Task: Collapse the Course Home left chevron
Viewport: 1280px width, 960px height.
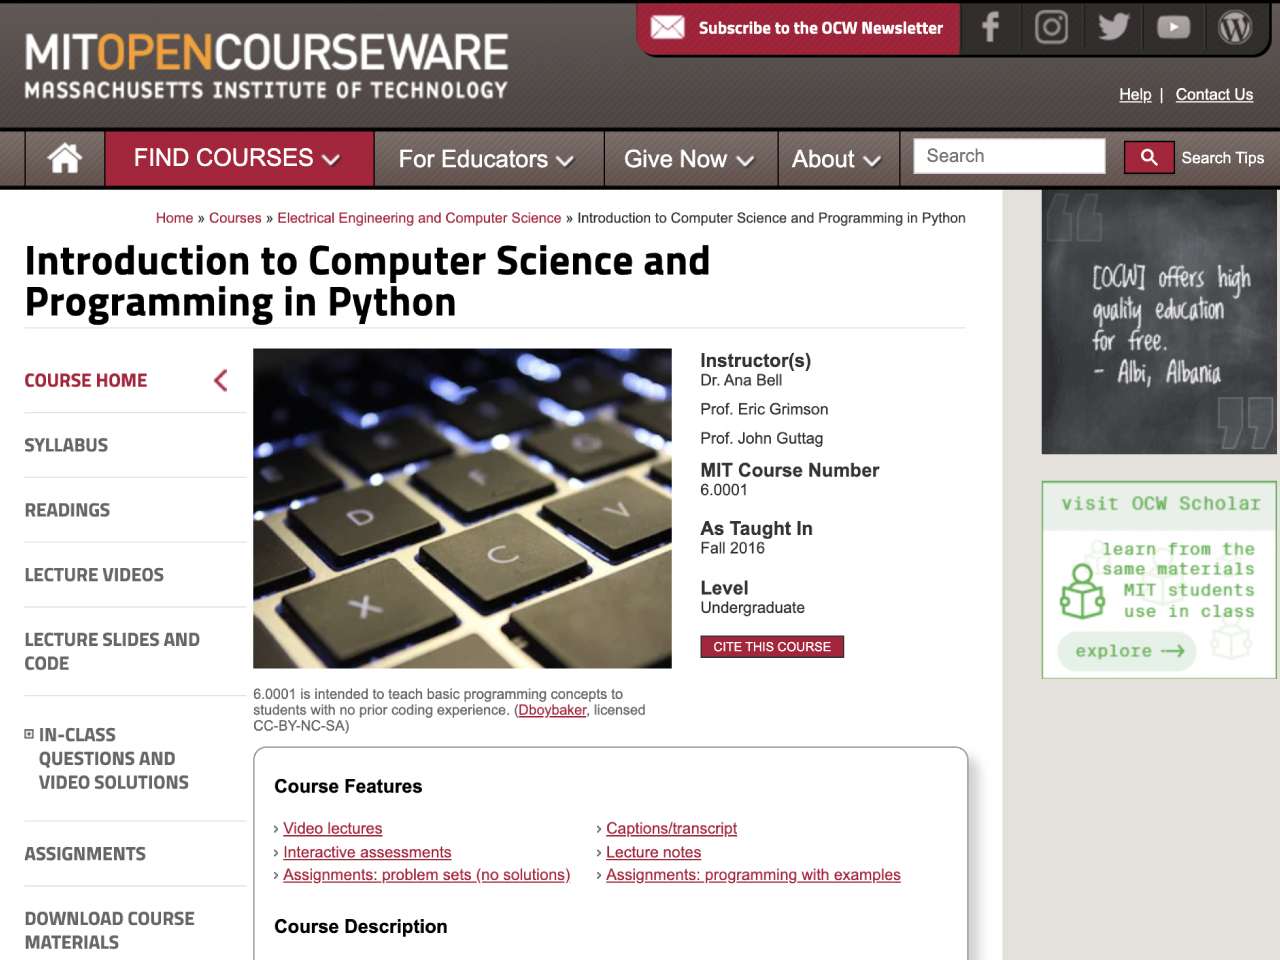Action: point(221,380)
